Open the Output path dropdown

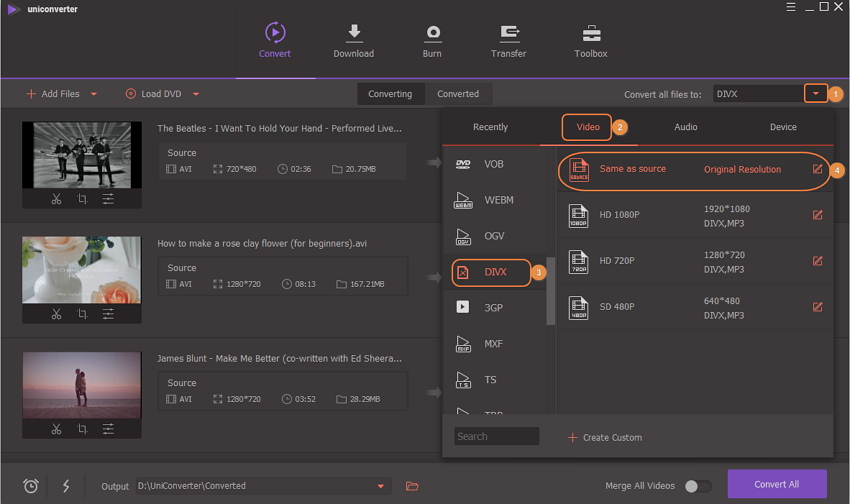(x=381, y=486)
